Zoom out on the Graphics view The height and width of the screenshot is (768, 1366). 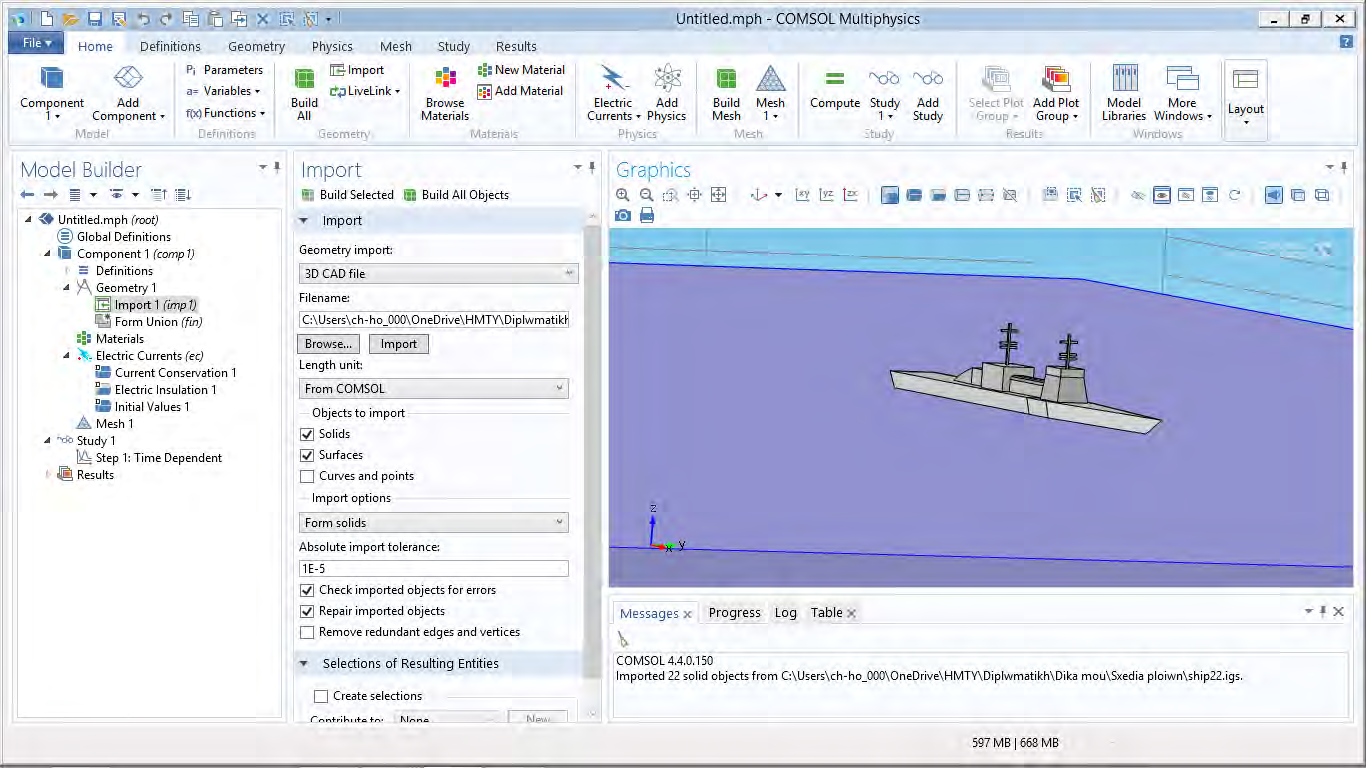pos(647,195)
